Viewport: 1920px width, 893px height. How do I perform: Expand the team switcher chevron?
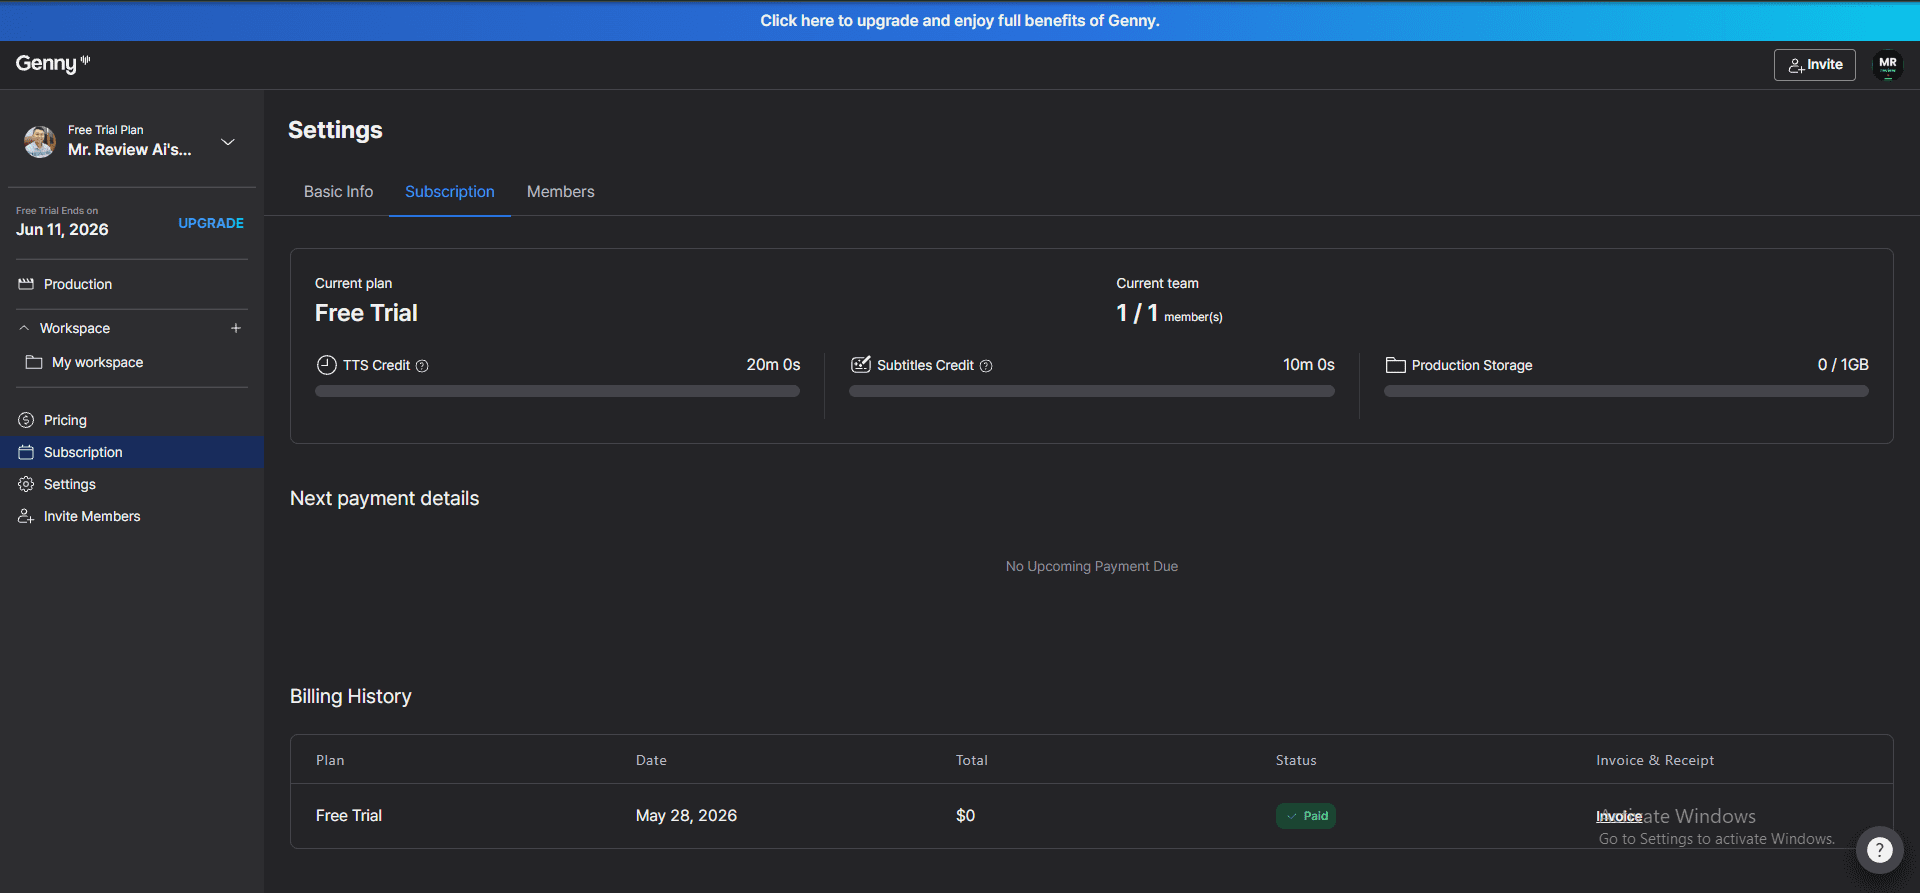pos(228,142)
